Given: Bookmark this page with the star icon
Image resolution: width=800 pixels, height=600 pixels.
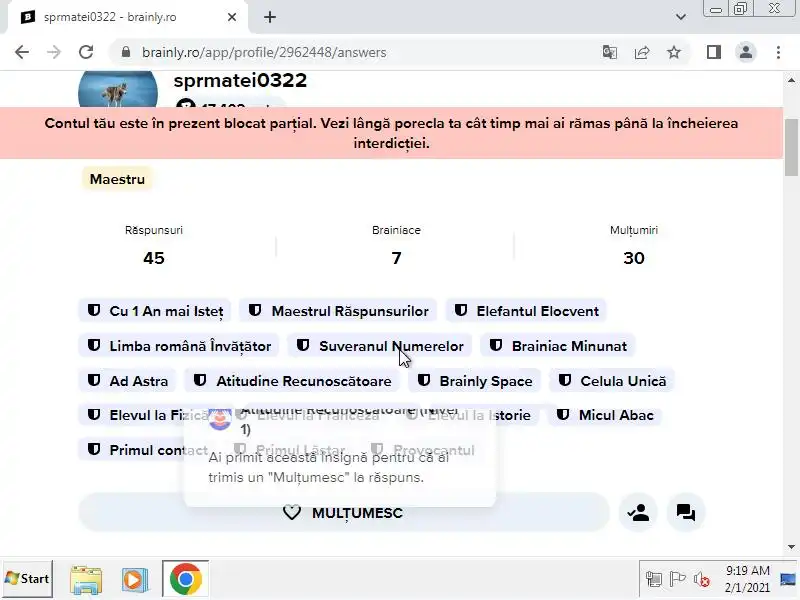Looking at the screenshot, I should click(x=674, y=52).
